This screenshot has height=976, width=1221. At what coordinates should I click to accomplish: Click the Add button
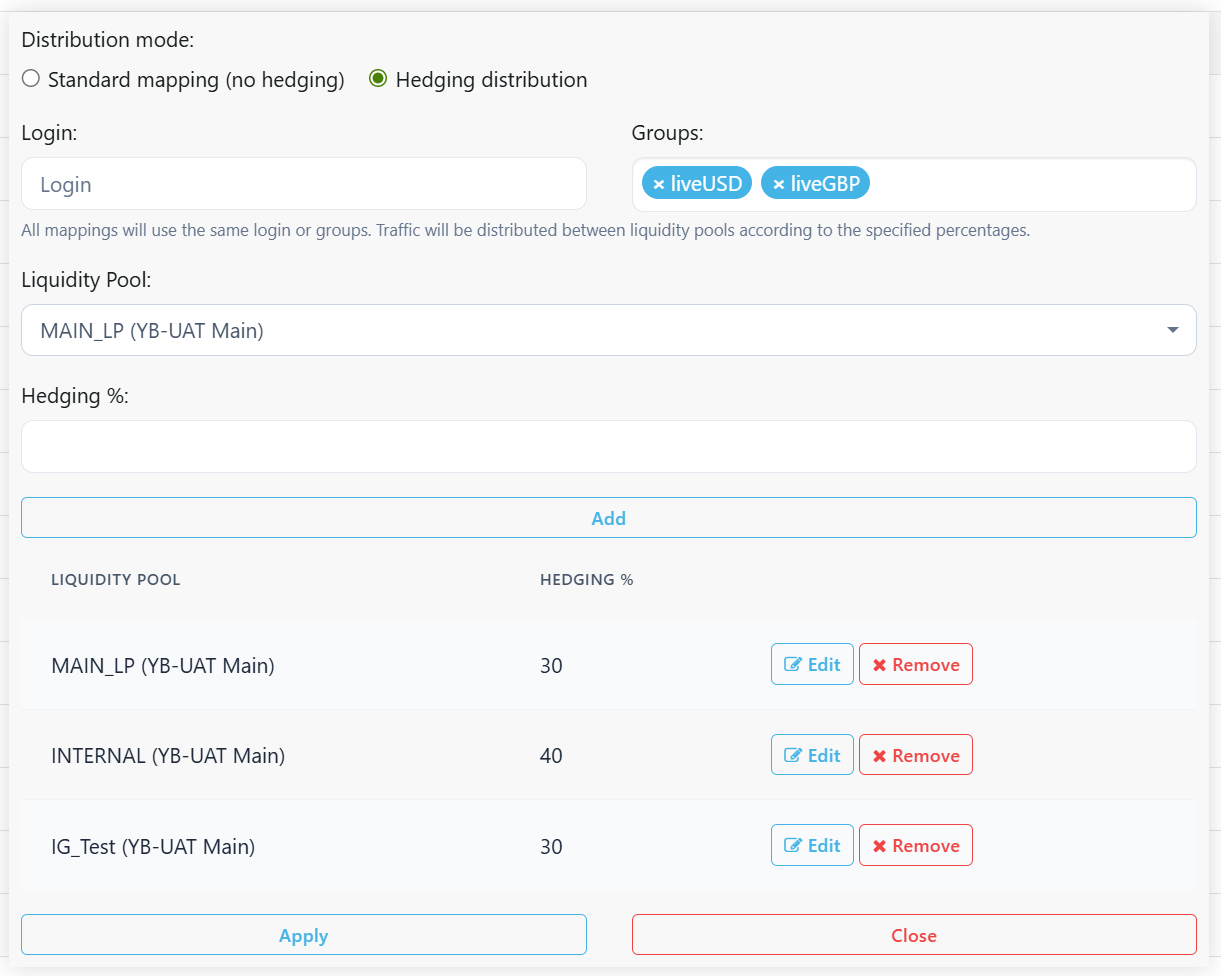tap(608, 518)
